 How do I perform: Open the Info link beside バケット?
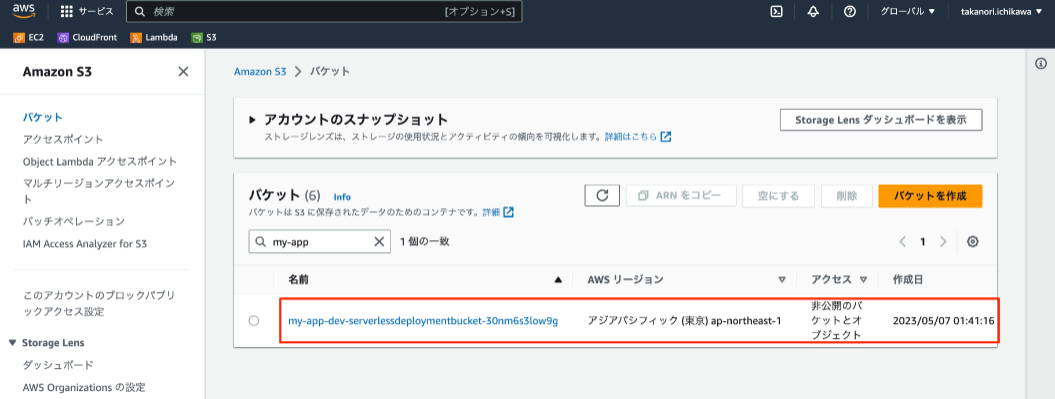tap(342, 197)
